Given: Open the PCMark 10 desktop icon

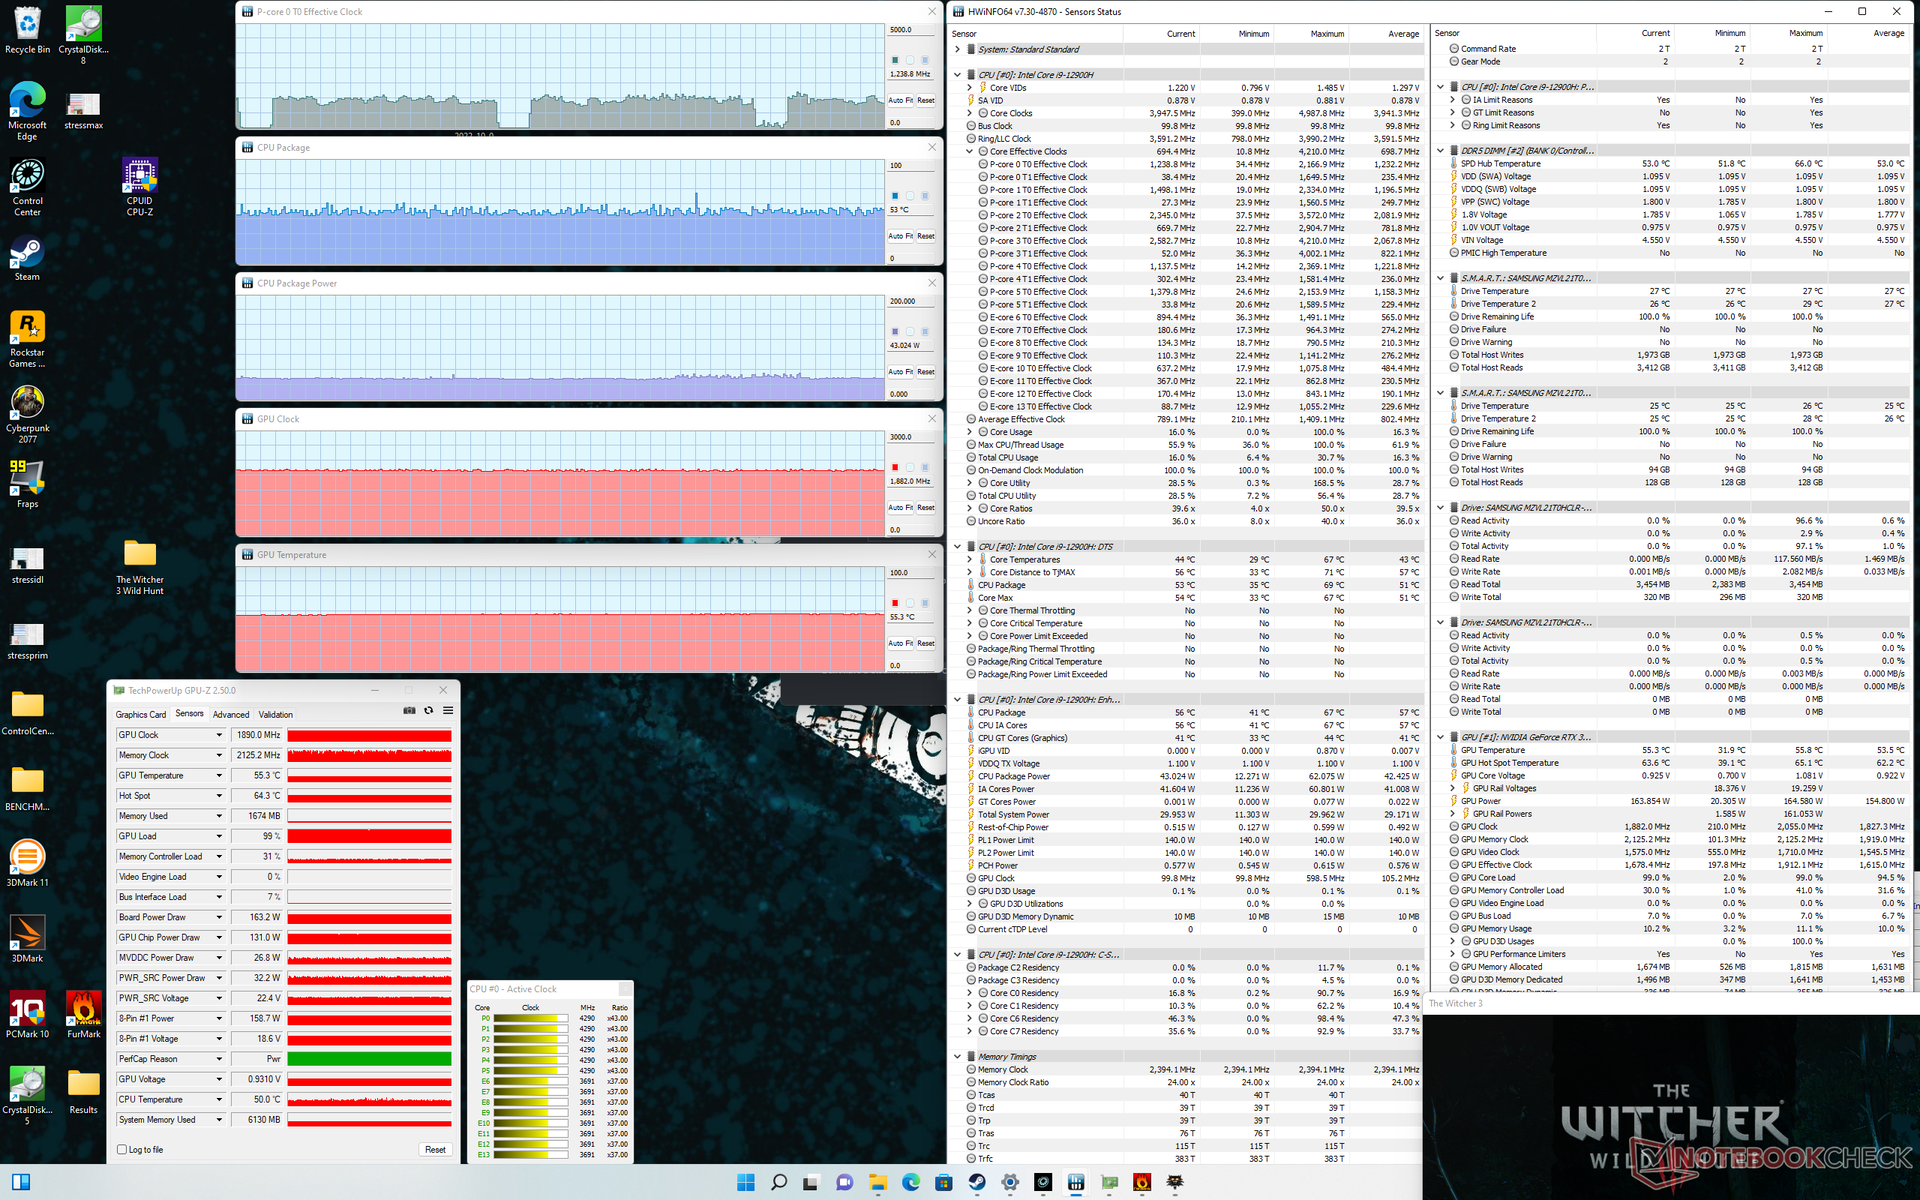Looking at the screenshot, I should [27, 1014].
